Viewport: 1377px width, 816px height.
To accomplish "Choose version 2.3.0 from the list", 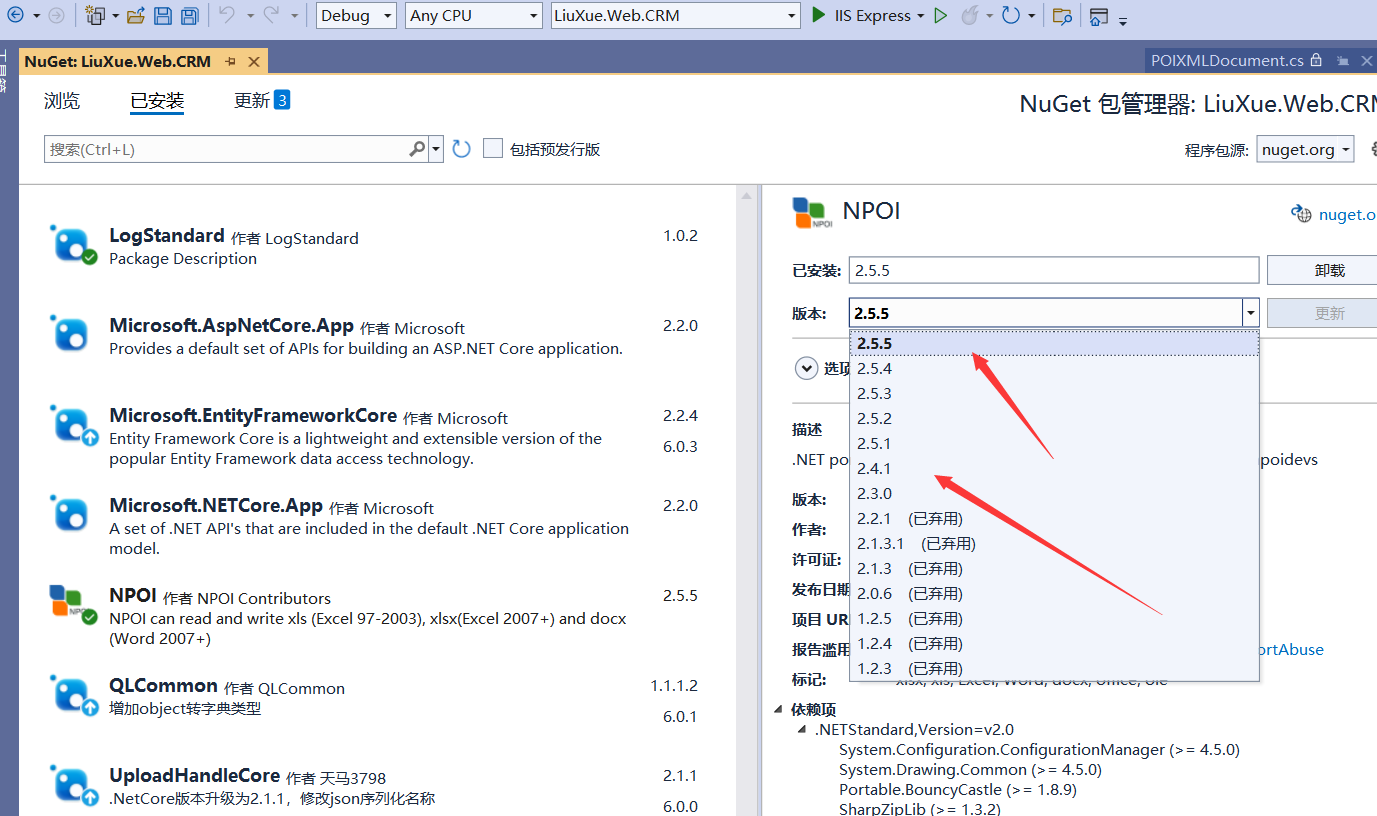I will click(x=1054, y=493).
